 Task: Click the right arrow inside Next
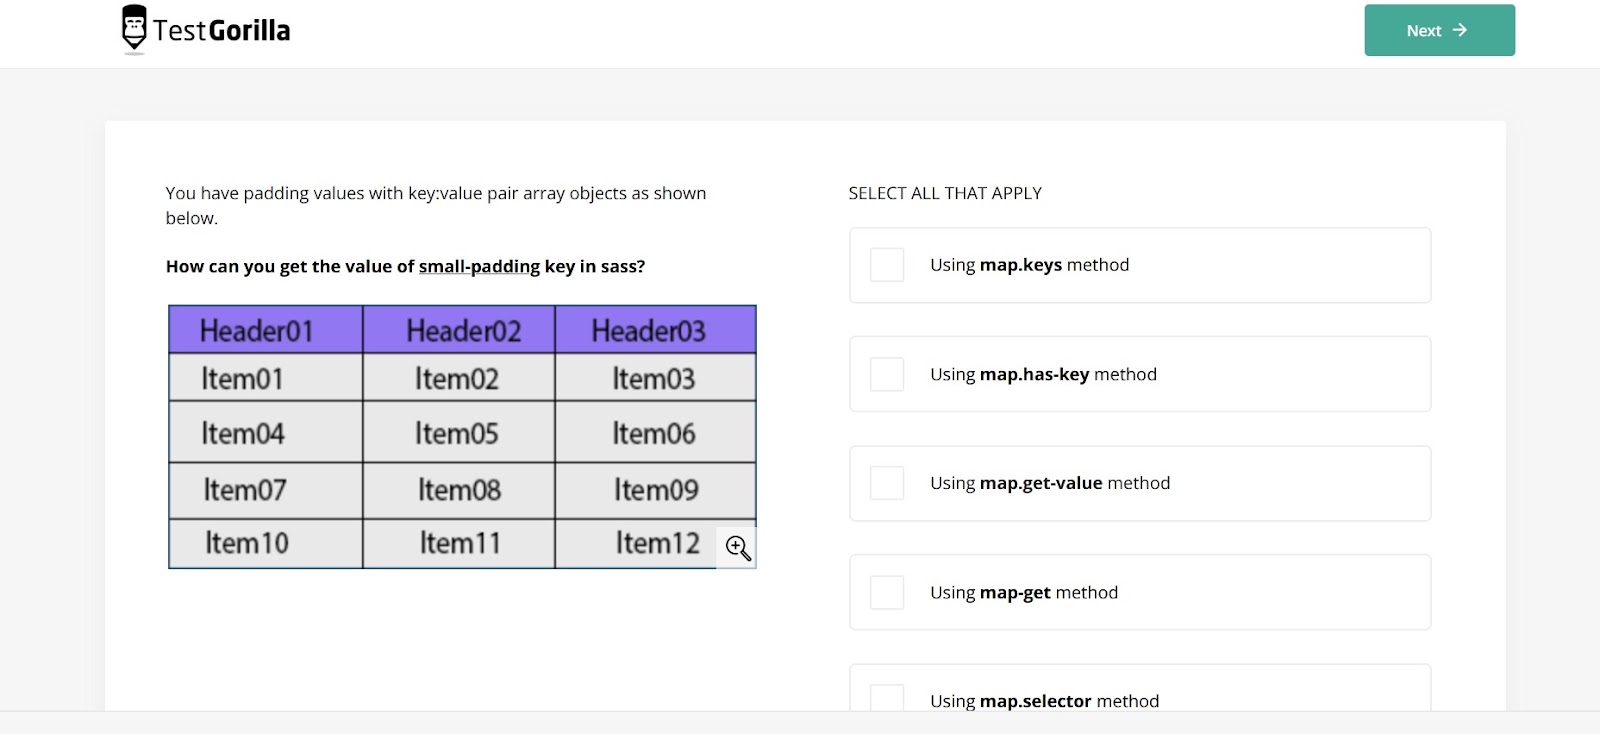point(1460,30)
